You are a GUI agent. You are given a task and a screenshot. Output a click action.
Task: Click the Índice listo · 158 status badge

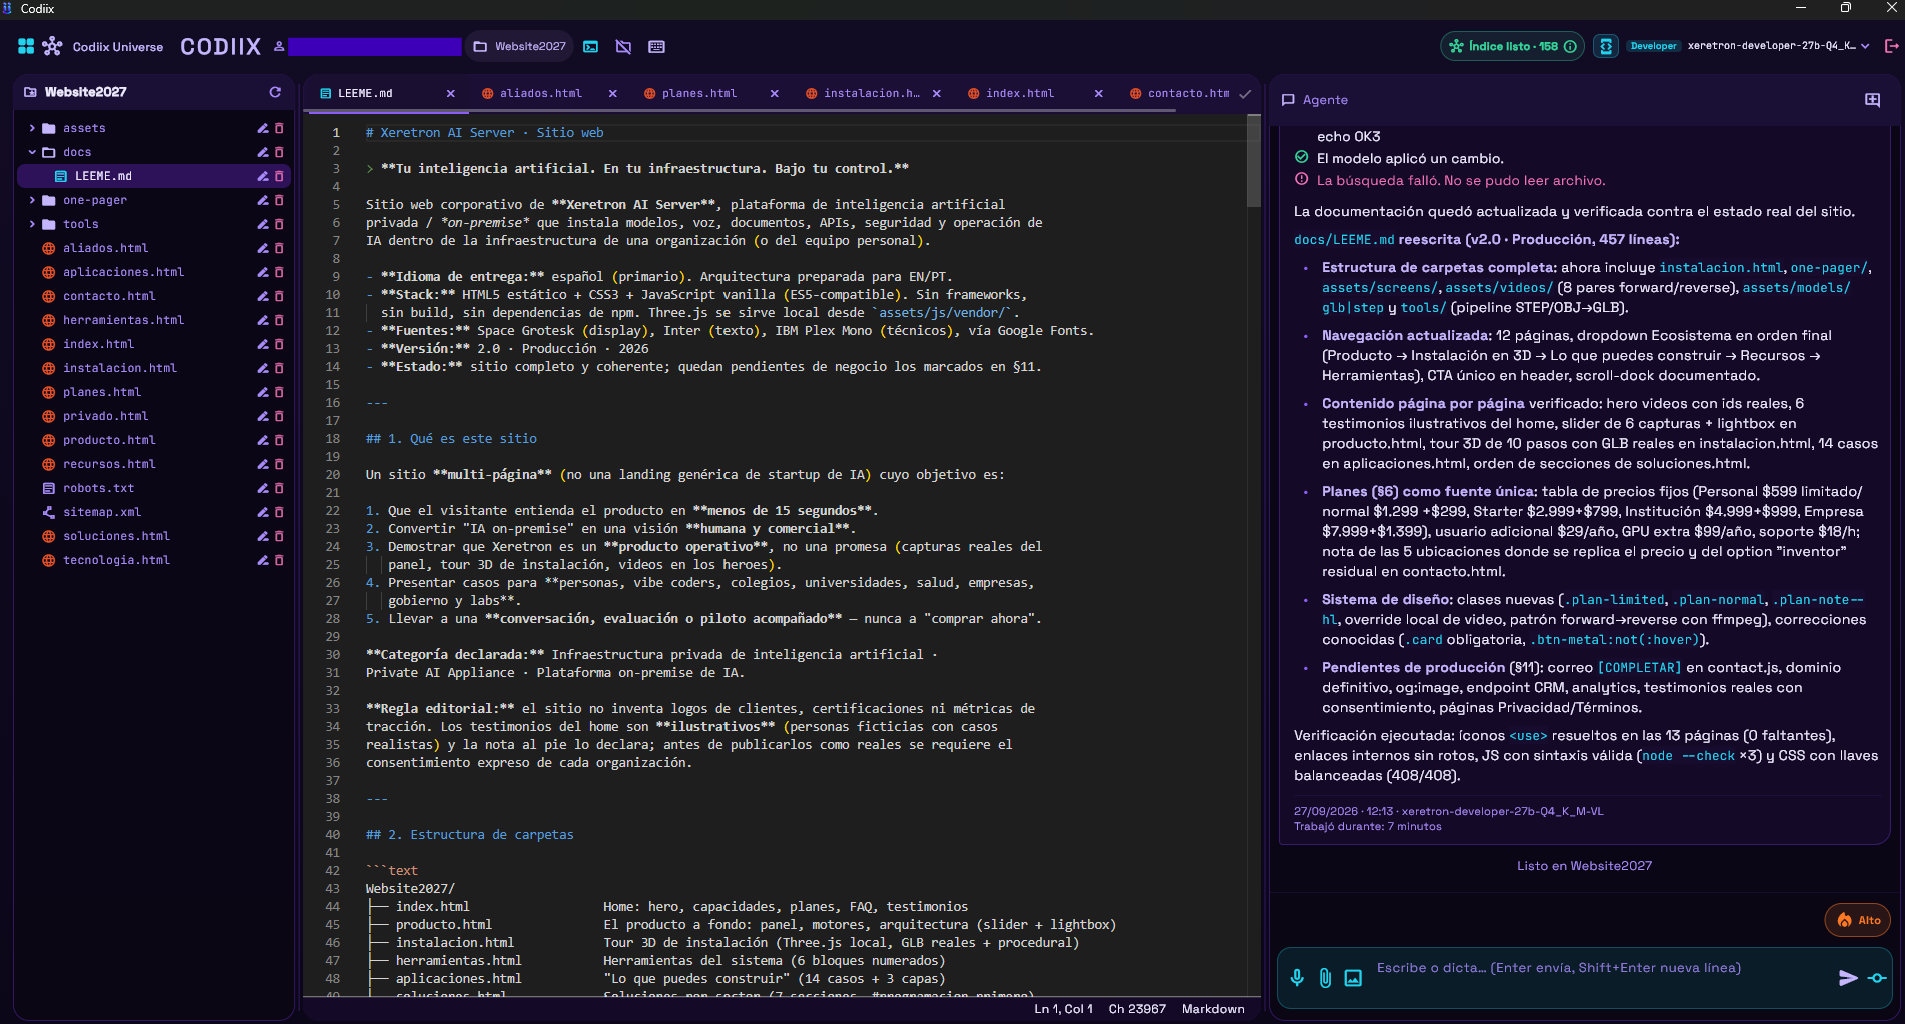point(1512,46)
